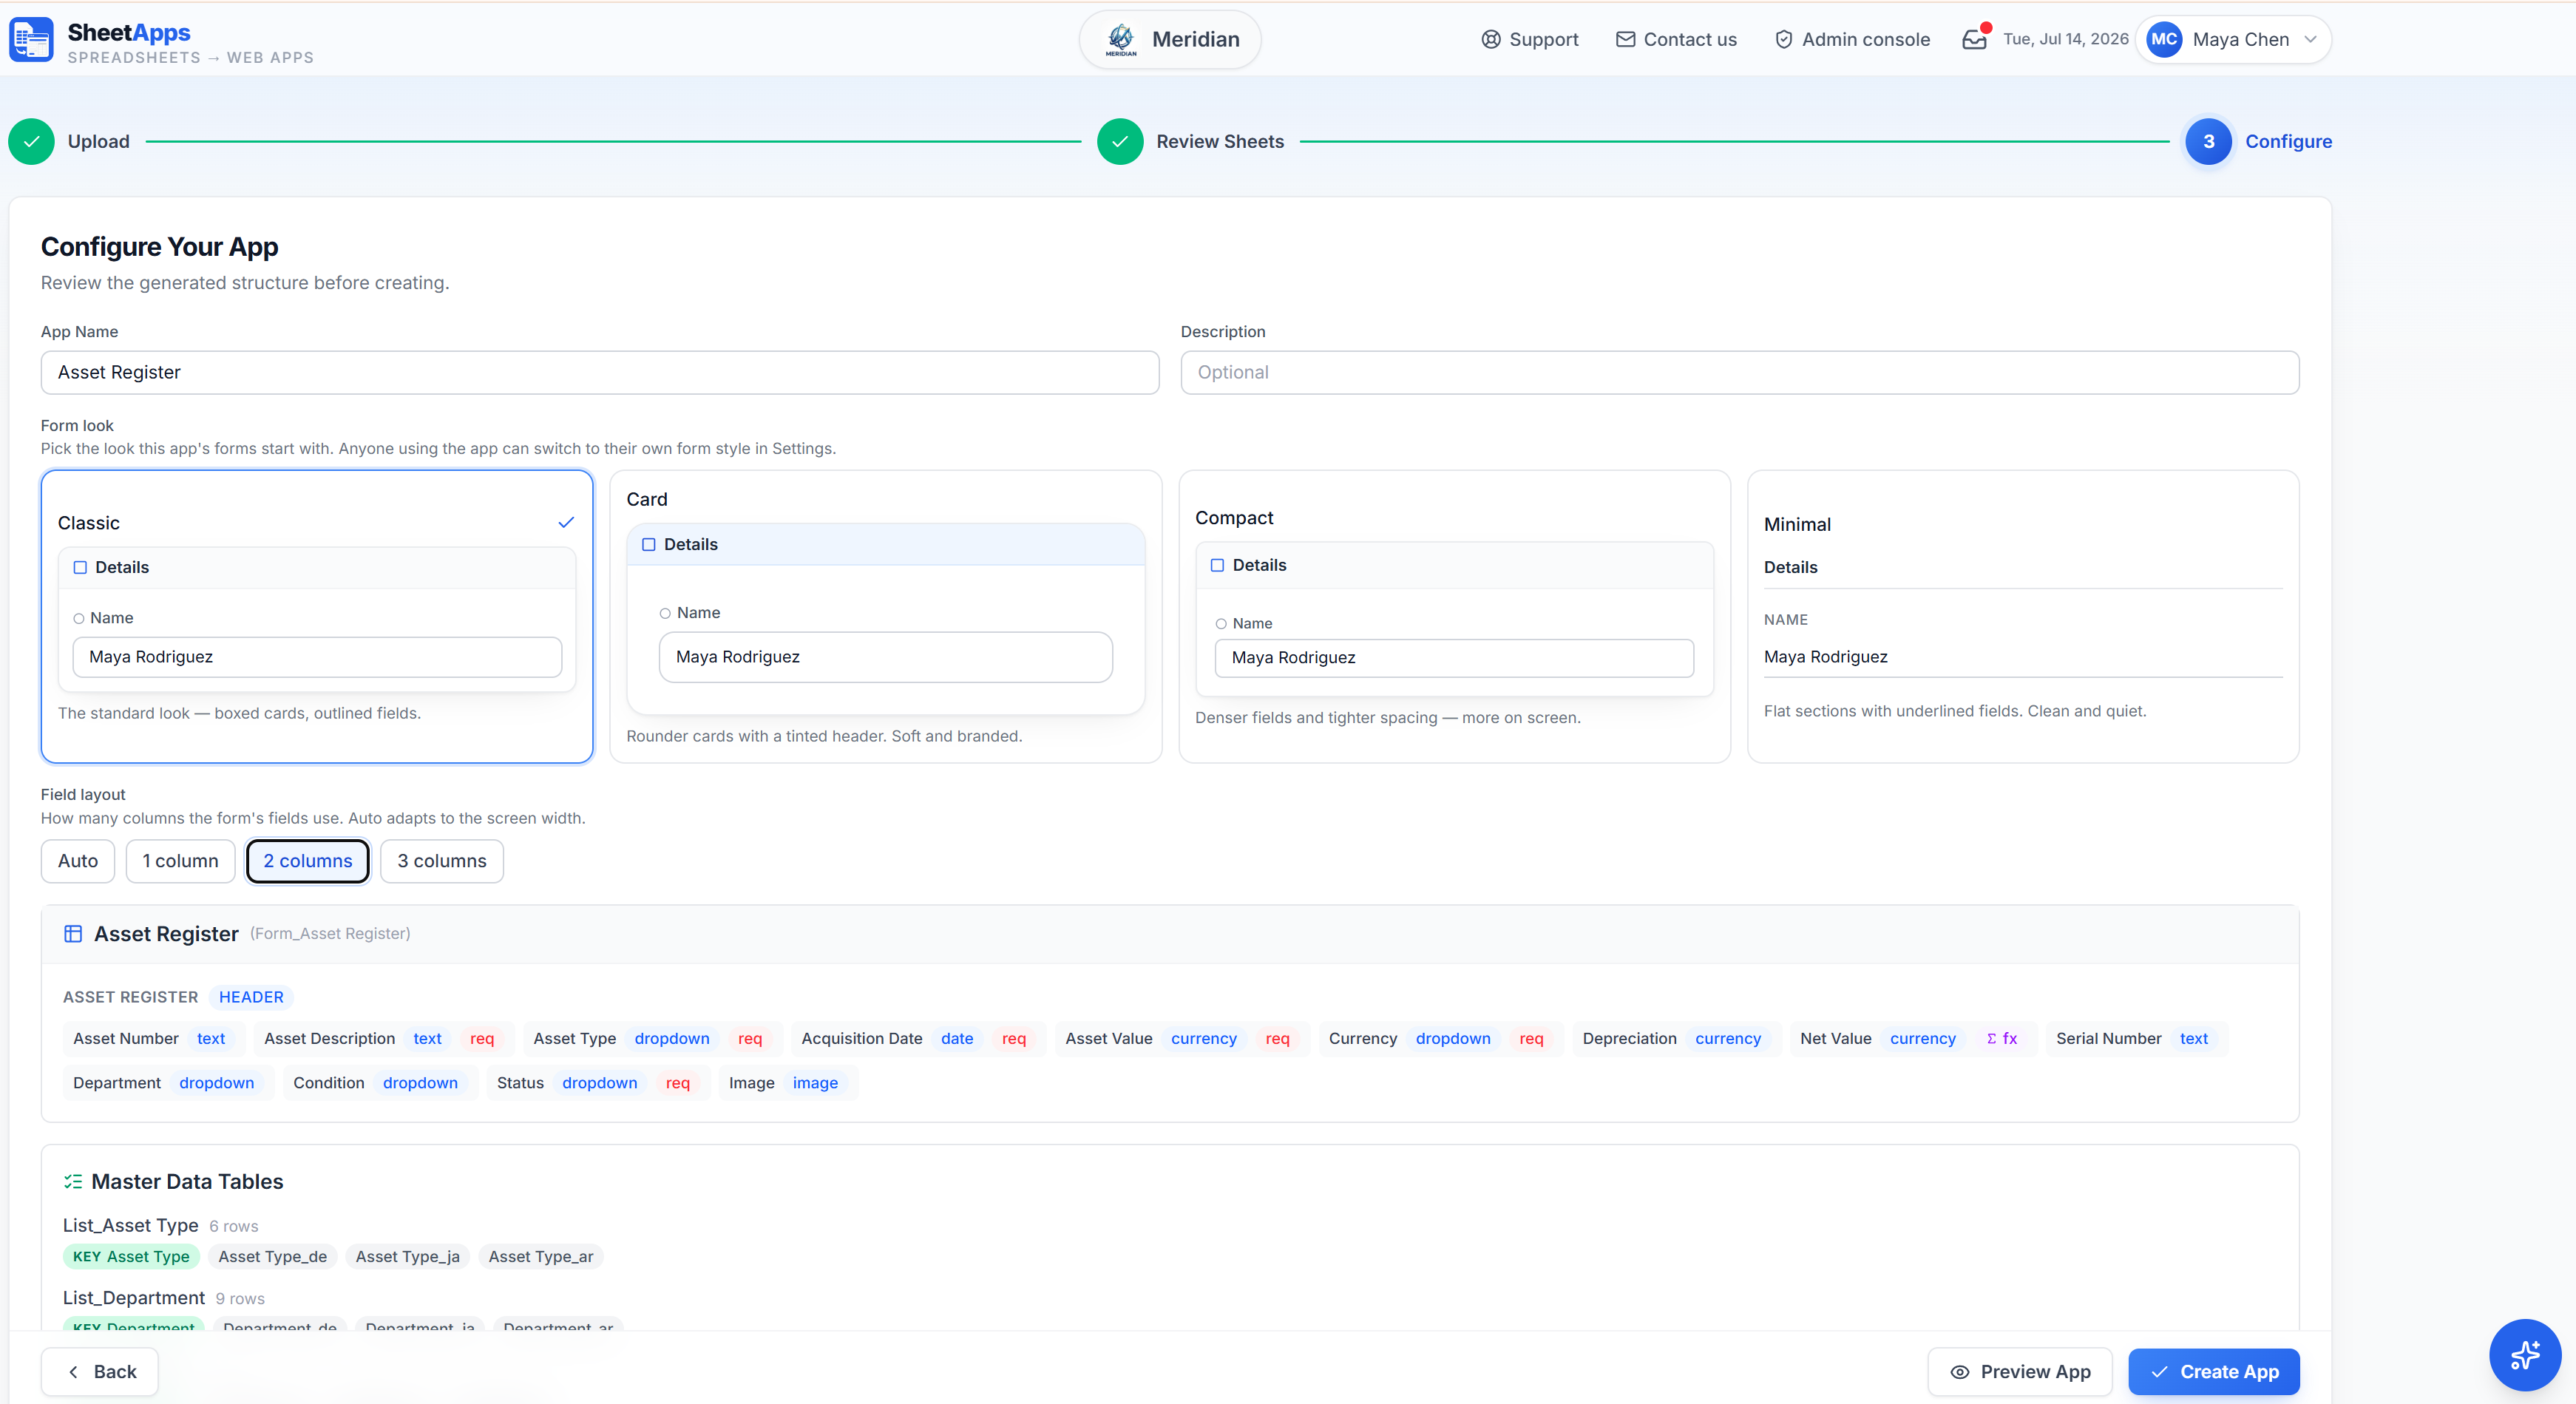Click the Review Sheets step checkmark circle
The height and width of the screenshot is (1404, 2576).
click(1120, 141)
